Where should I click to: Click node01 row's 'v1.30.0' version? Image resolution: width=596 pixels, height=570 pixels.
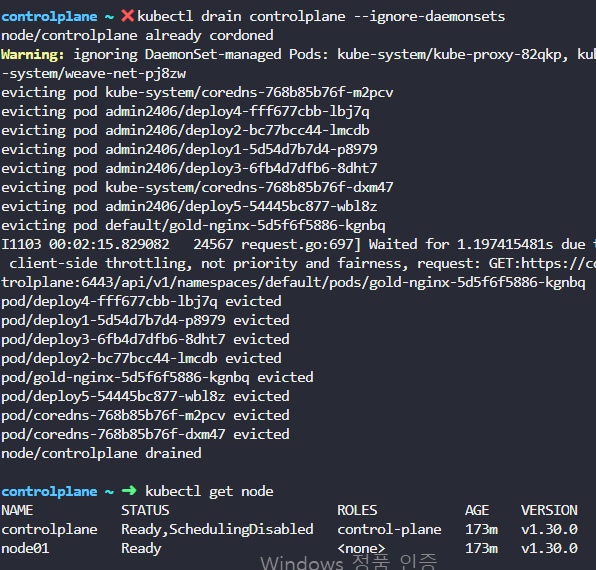(549, 548)
